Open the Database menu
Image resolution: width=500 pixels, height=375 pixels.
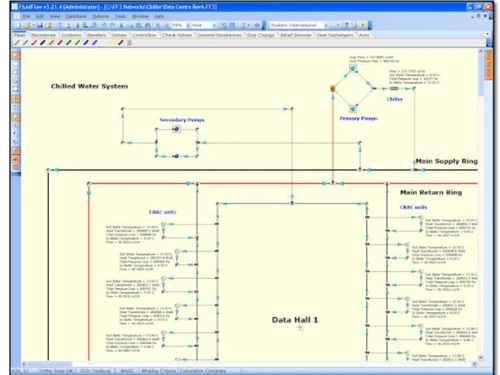point(76,16)
